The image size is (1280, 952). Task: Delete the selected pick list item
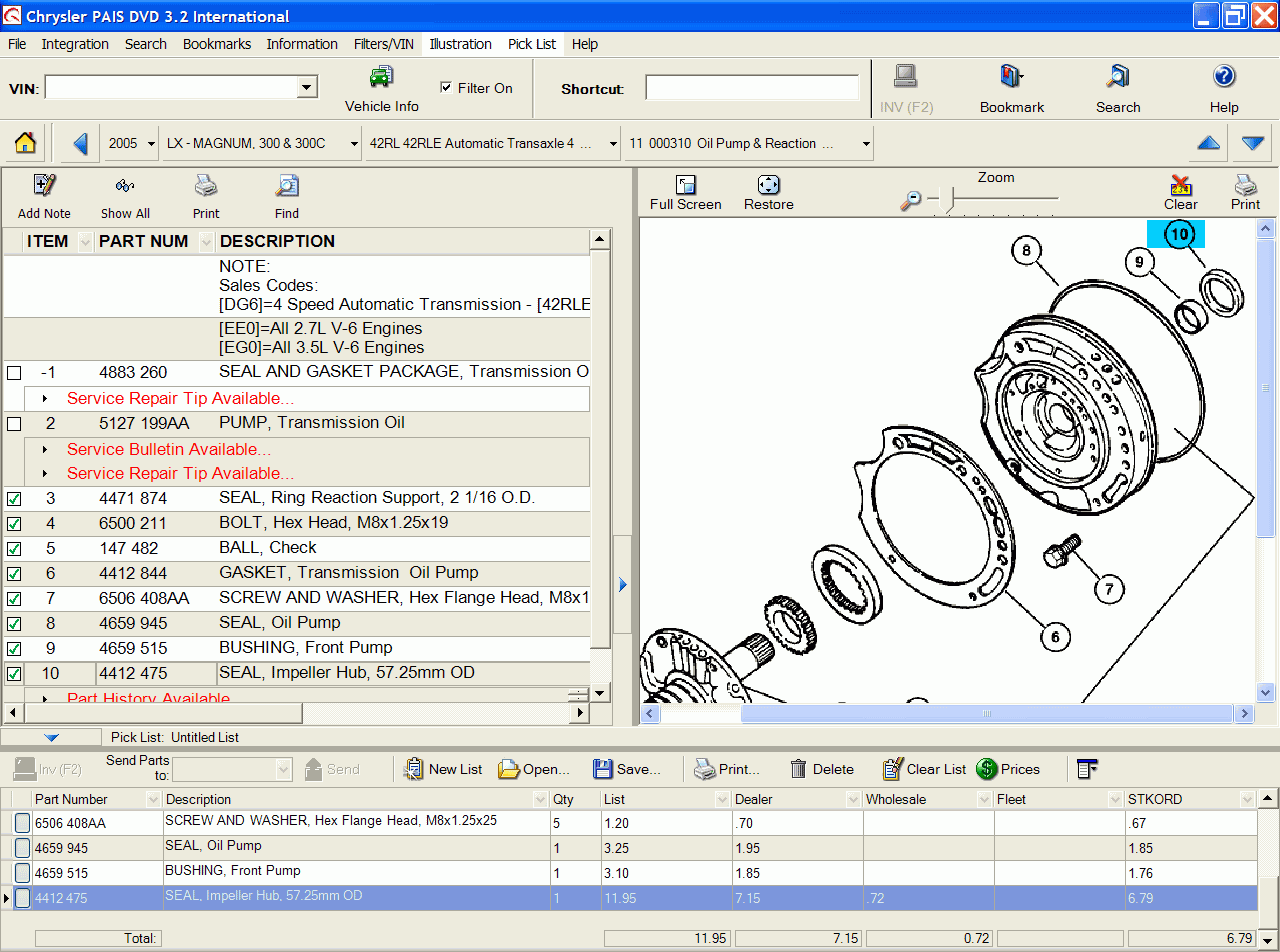822,769
